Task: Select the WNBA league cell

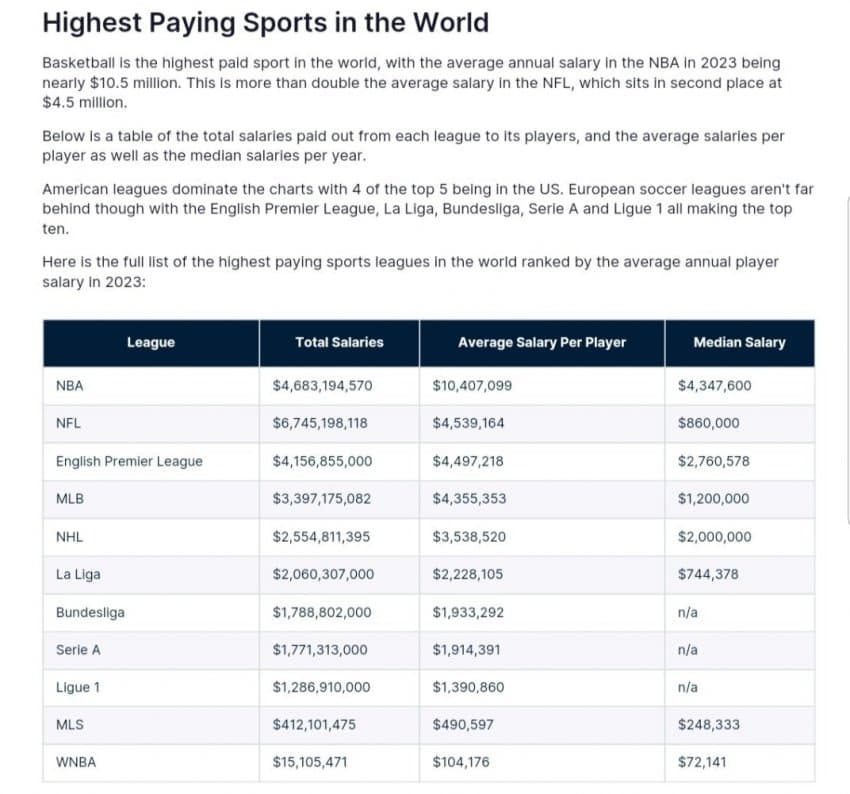Action: (x=151, y=763)
